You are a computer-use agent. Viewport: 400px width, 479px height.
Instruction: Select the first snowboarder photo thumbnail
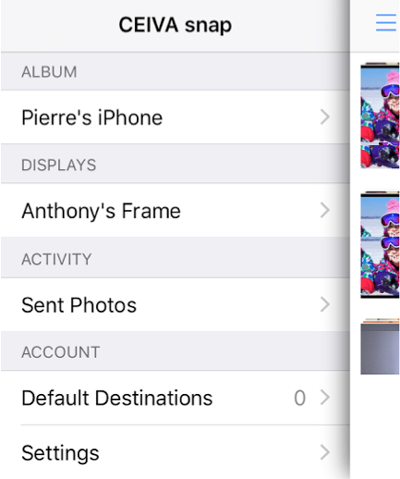click(x=380, y=115)
